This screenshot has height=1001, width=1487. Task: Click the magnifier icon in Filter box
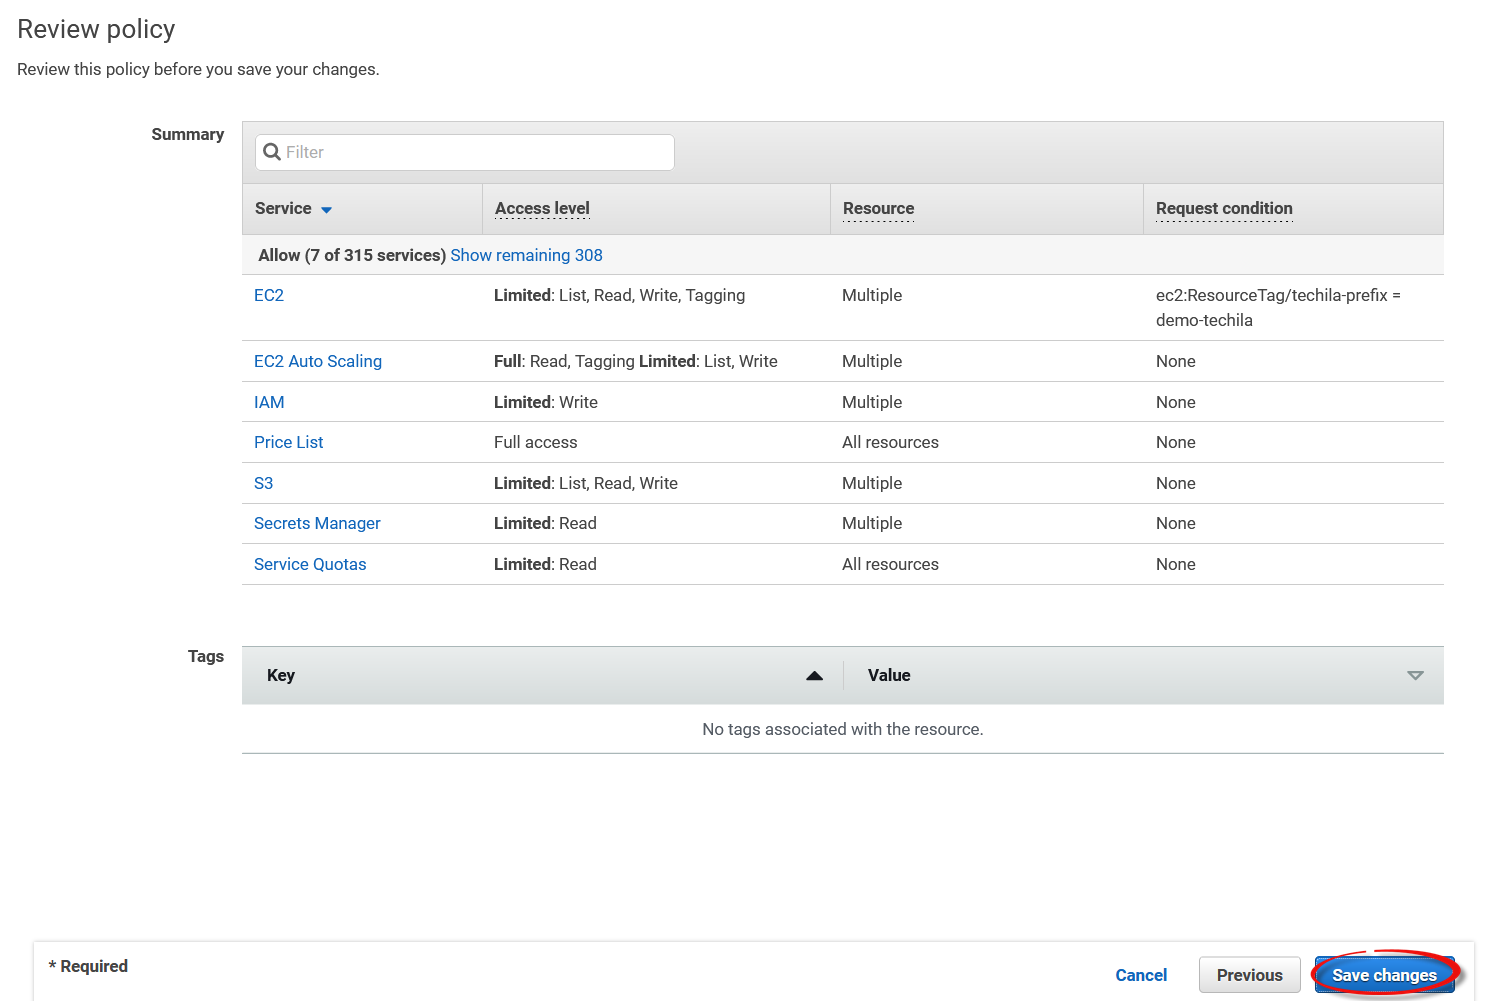pyautogui.click(x=271, y=152)
